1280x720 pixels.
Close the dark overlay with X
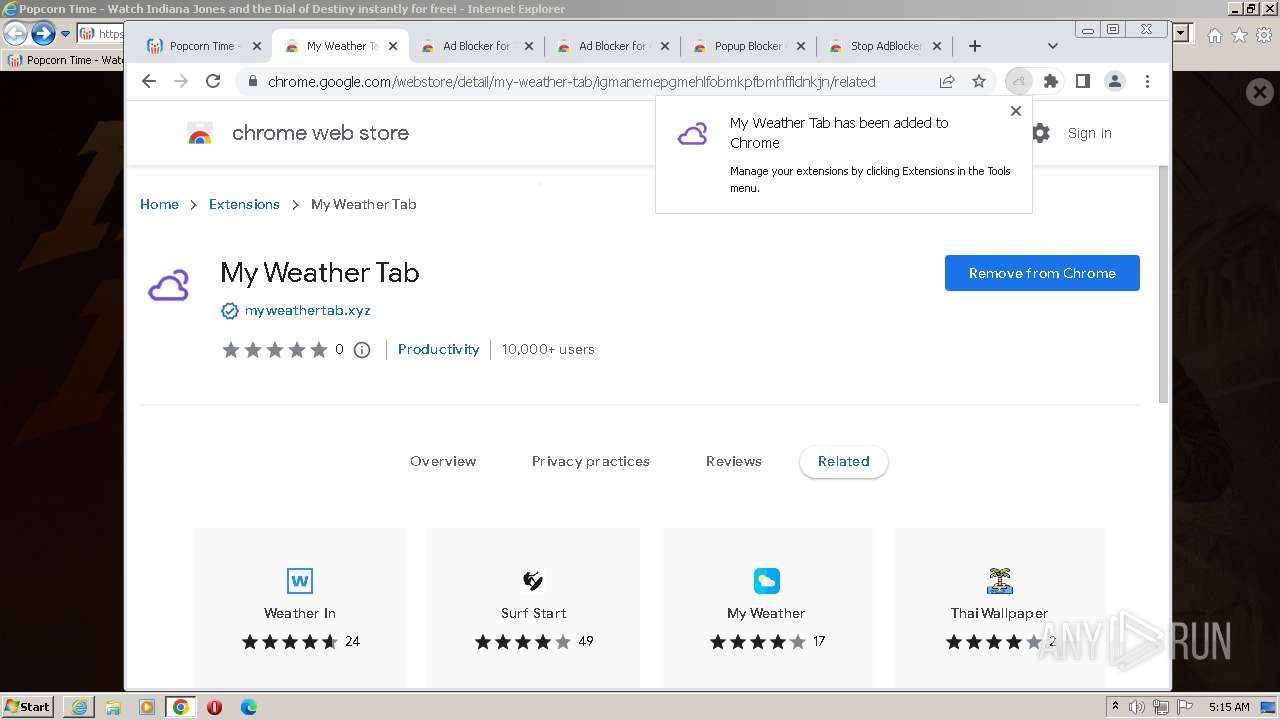point(1259,93)
